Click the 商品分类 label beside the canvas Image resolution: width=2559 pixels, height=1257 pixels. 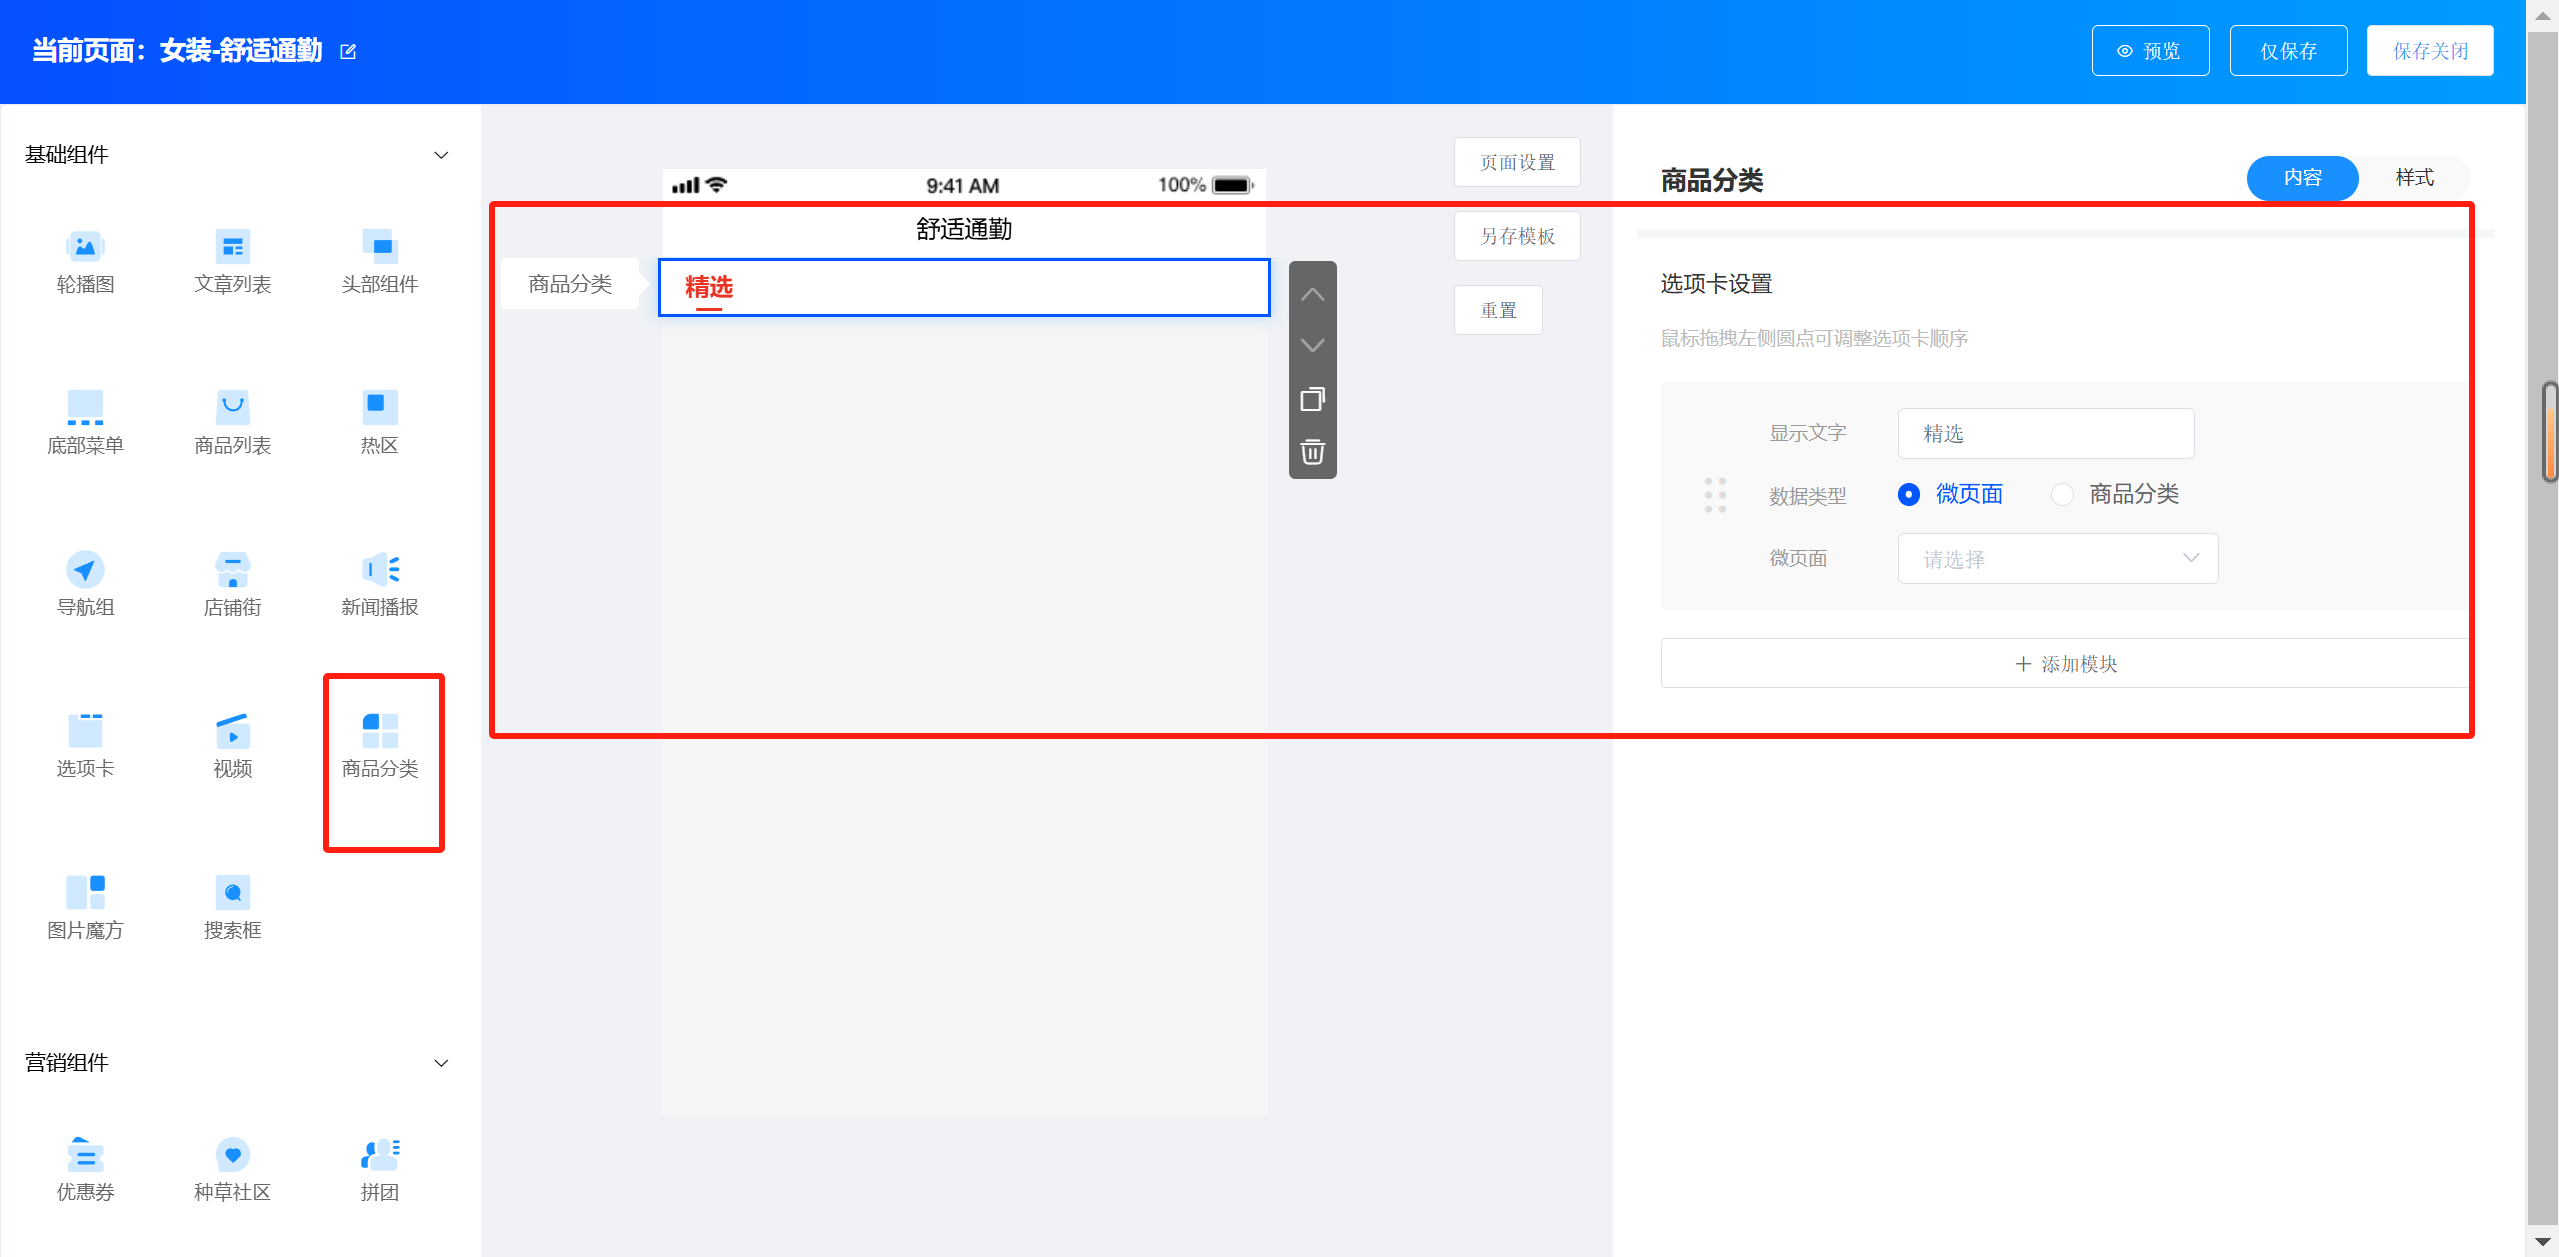569,285
